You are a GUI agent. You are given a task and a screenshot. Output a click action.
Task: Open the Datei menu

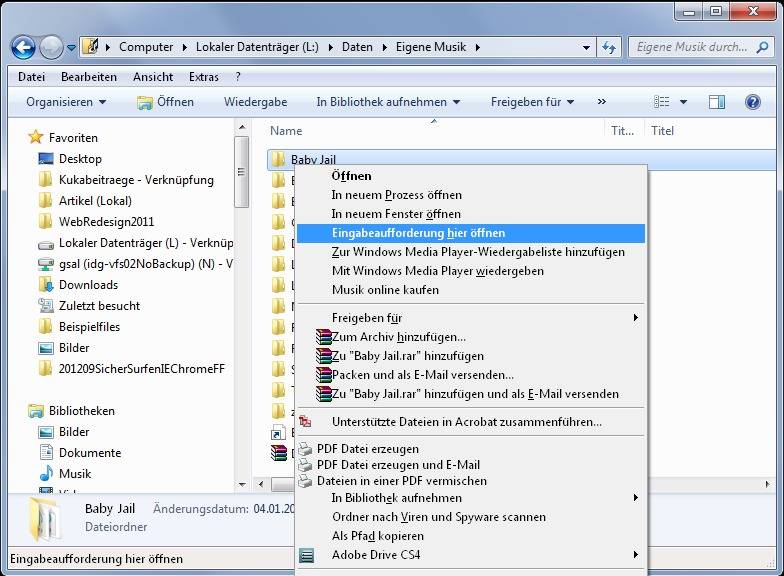click(32, 77)
